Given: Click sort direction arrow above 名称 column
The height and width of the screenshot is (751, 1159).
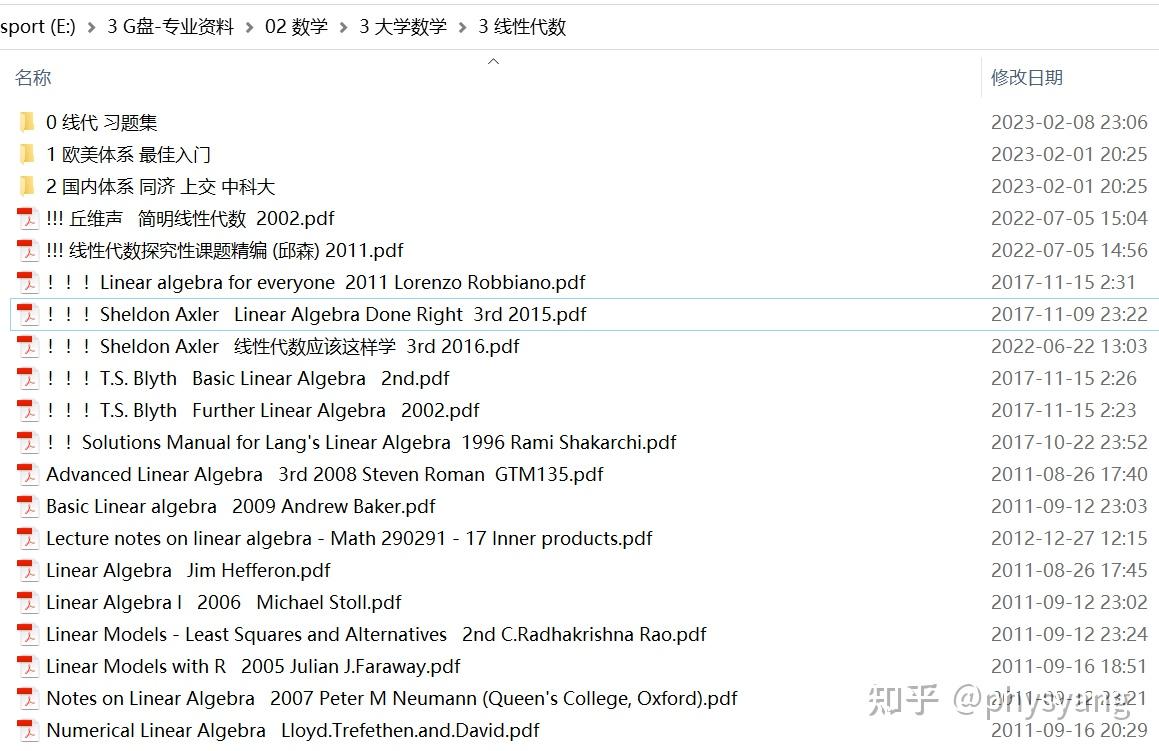Looking at the screenshot, I should tap(494, 61).
